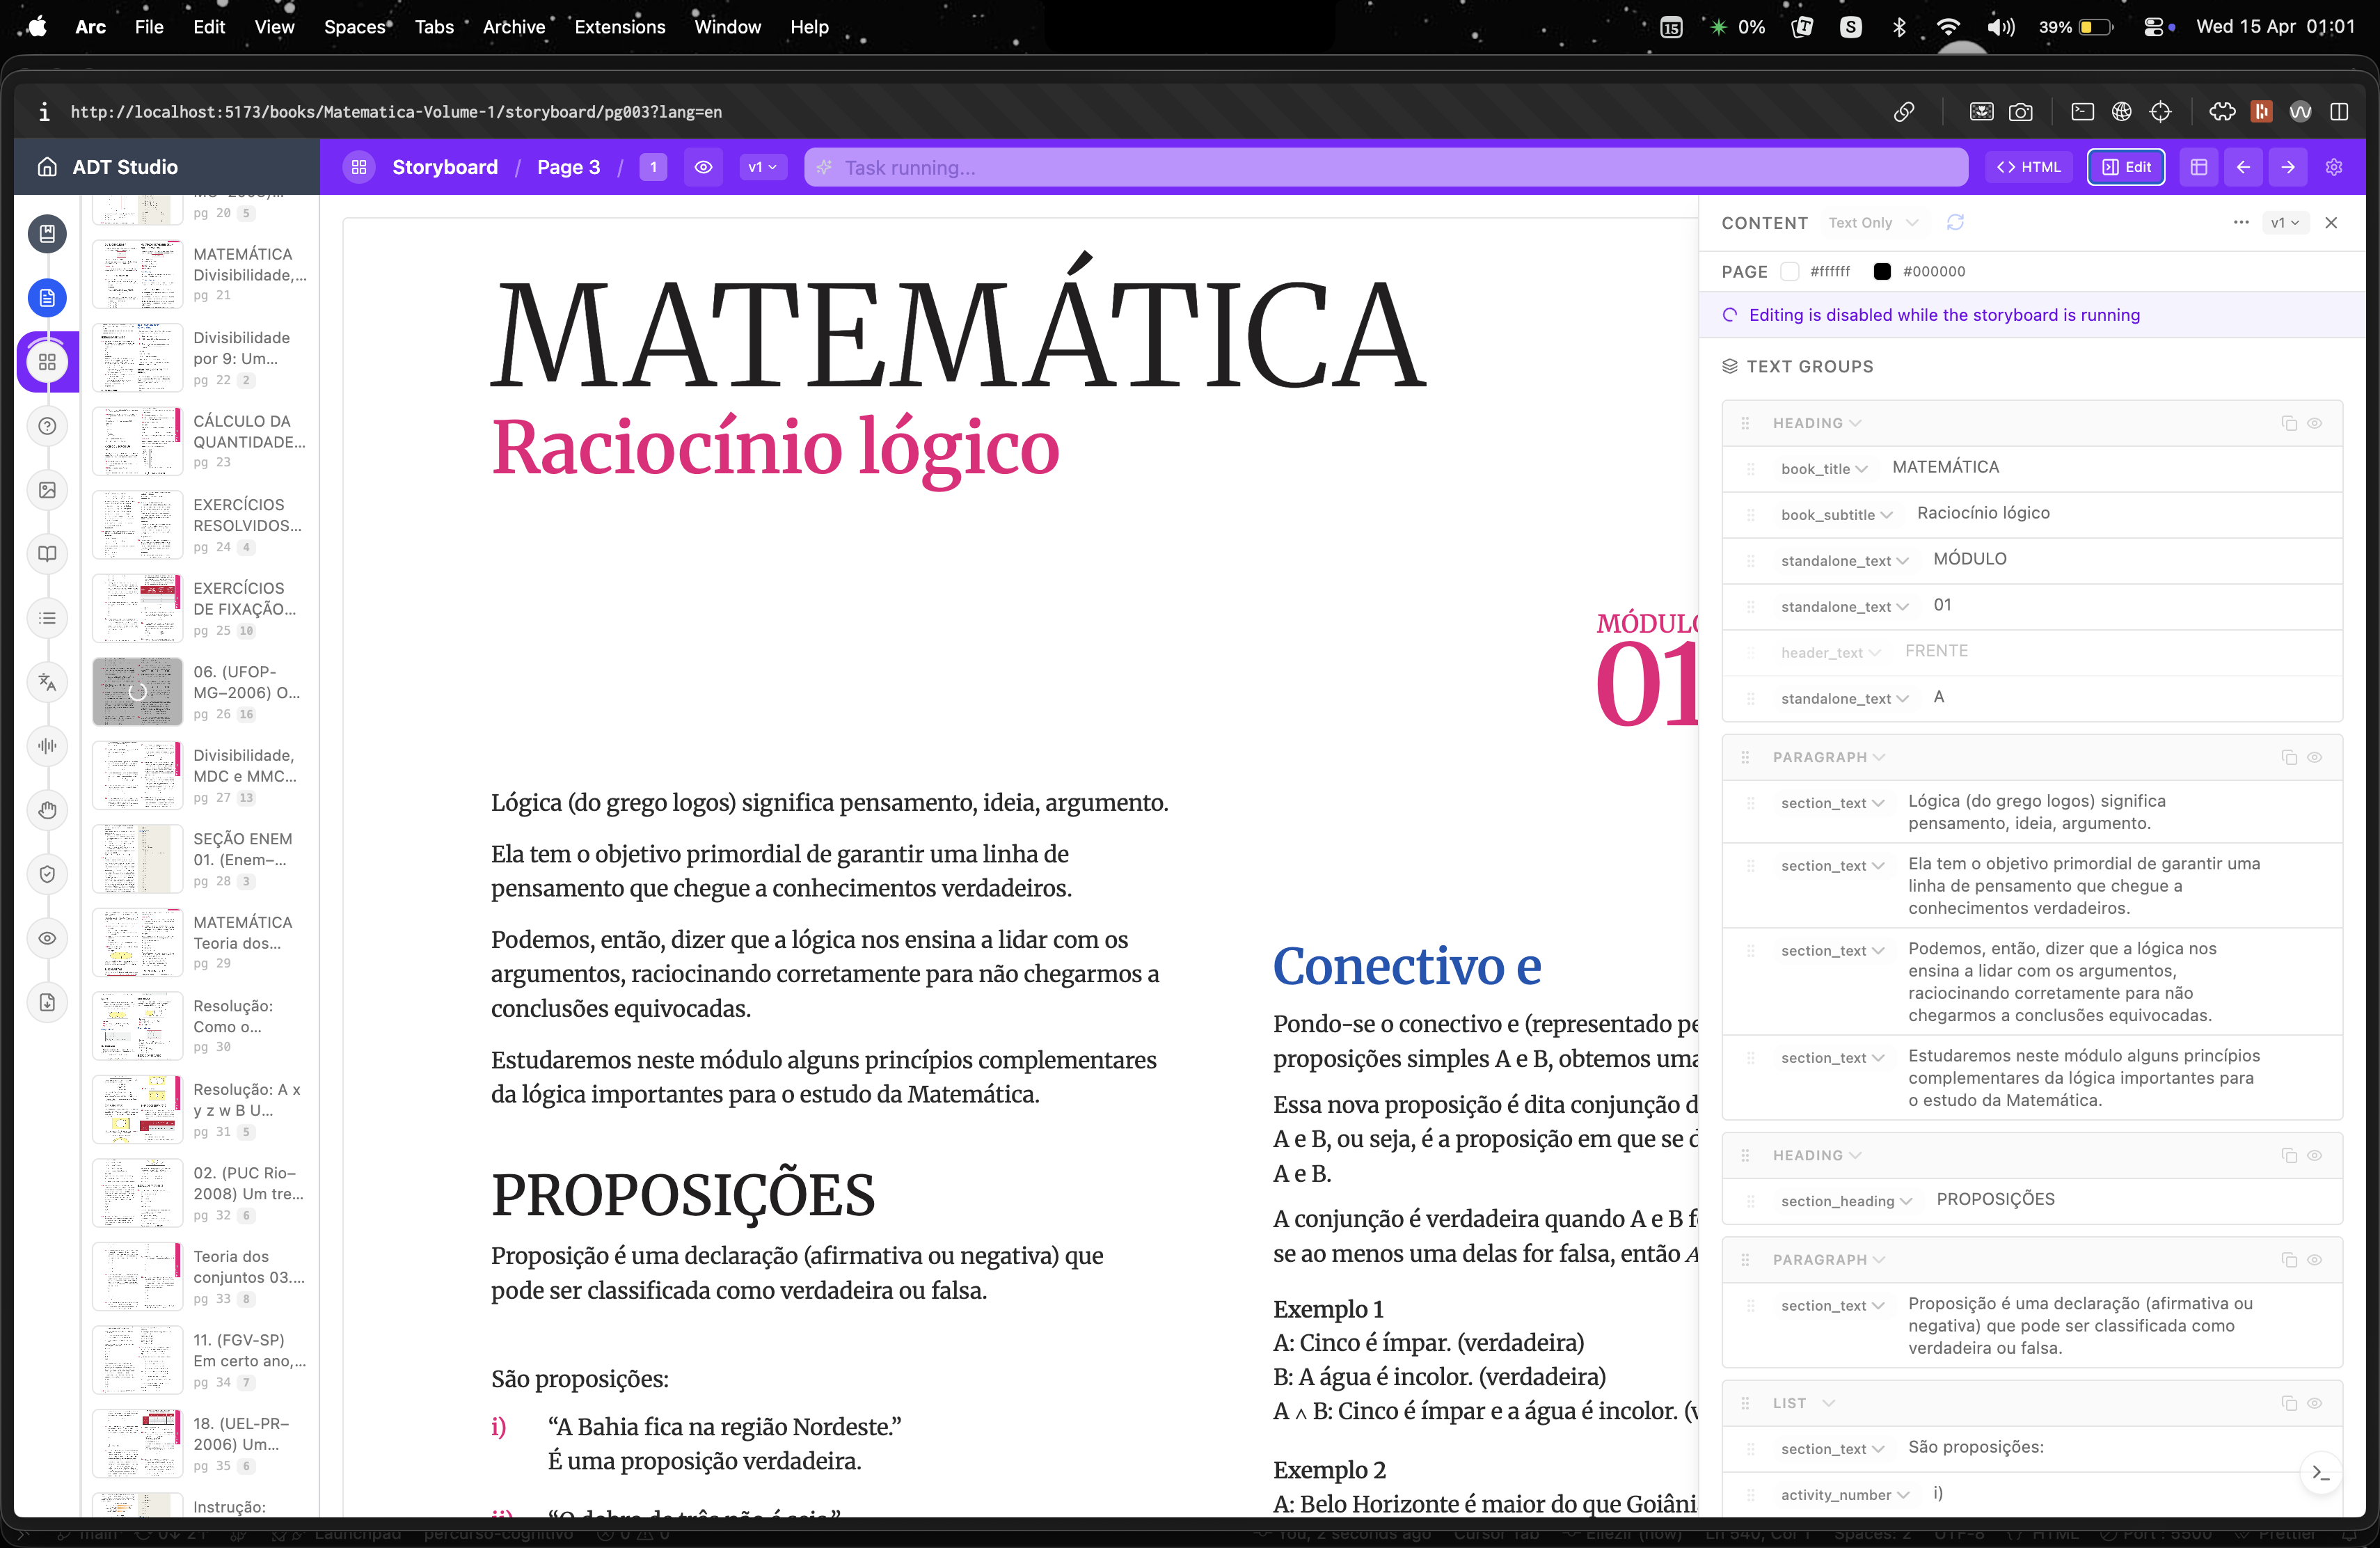Expand the book_title type dropdown
Screen dimensions: 2380x1548
1824,469
